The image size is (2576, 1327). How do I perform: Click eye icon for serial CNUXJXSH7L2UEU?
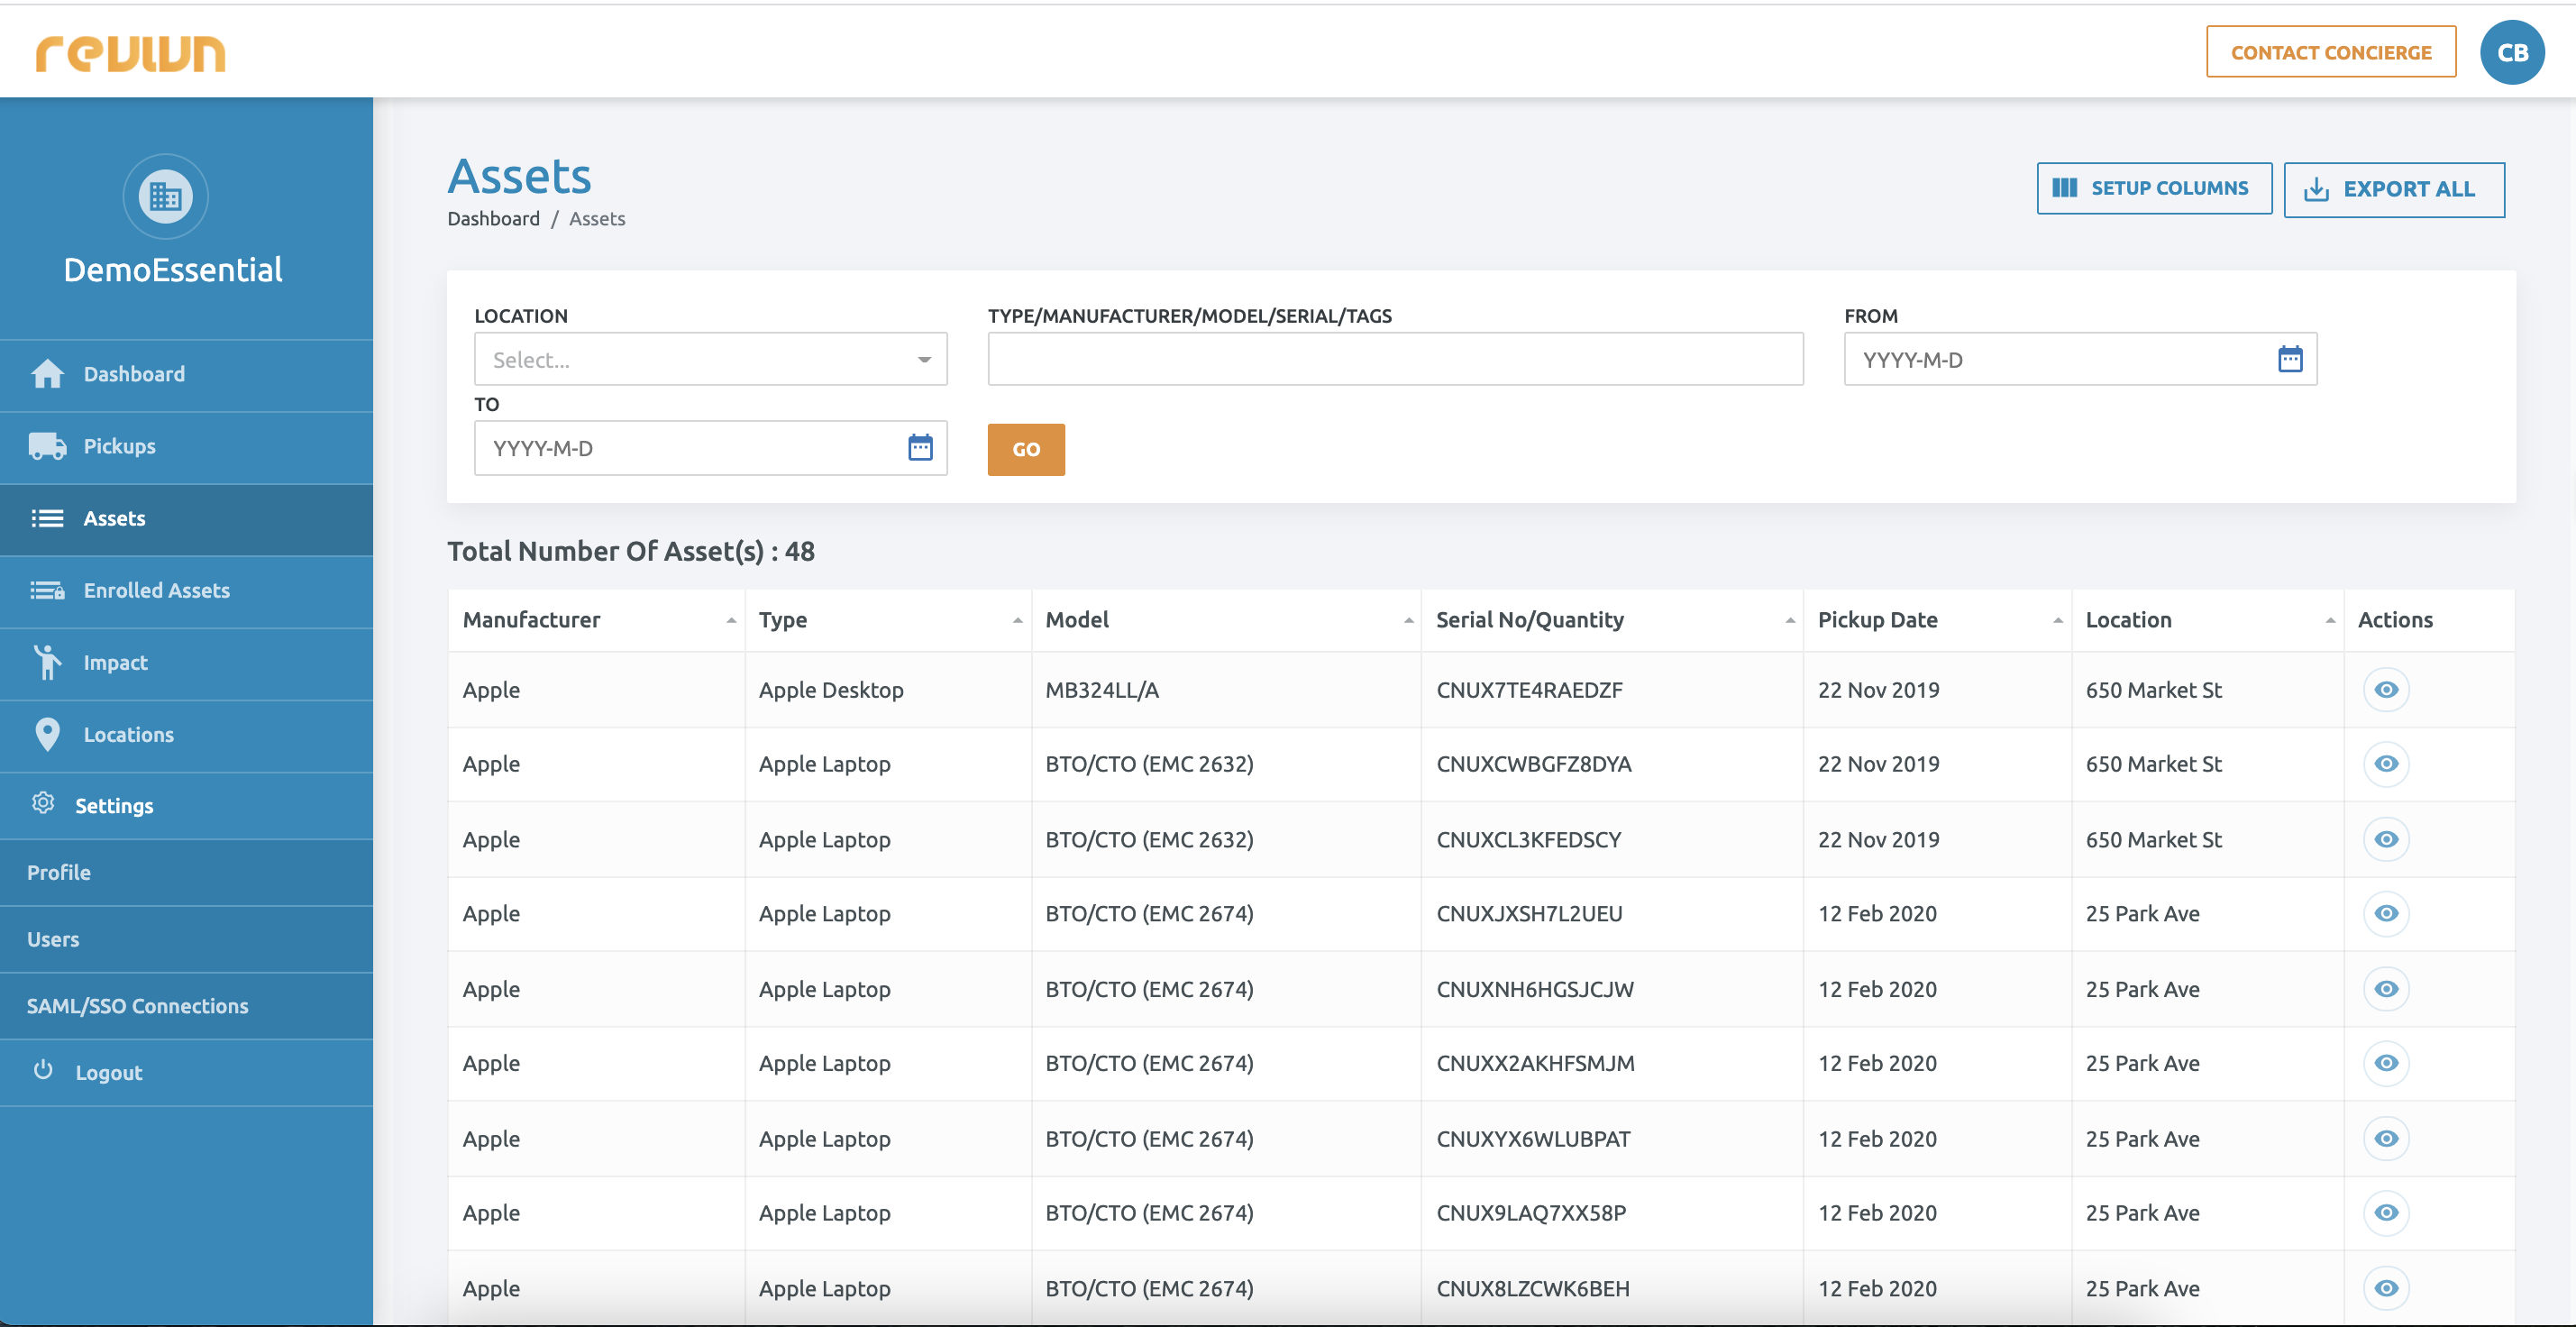(2385, 913)
